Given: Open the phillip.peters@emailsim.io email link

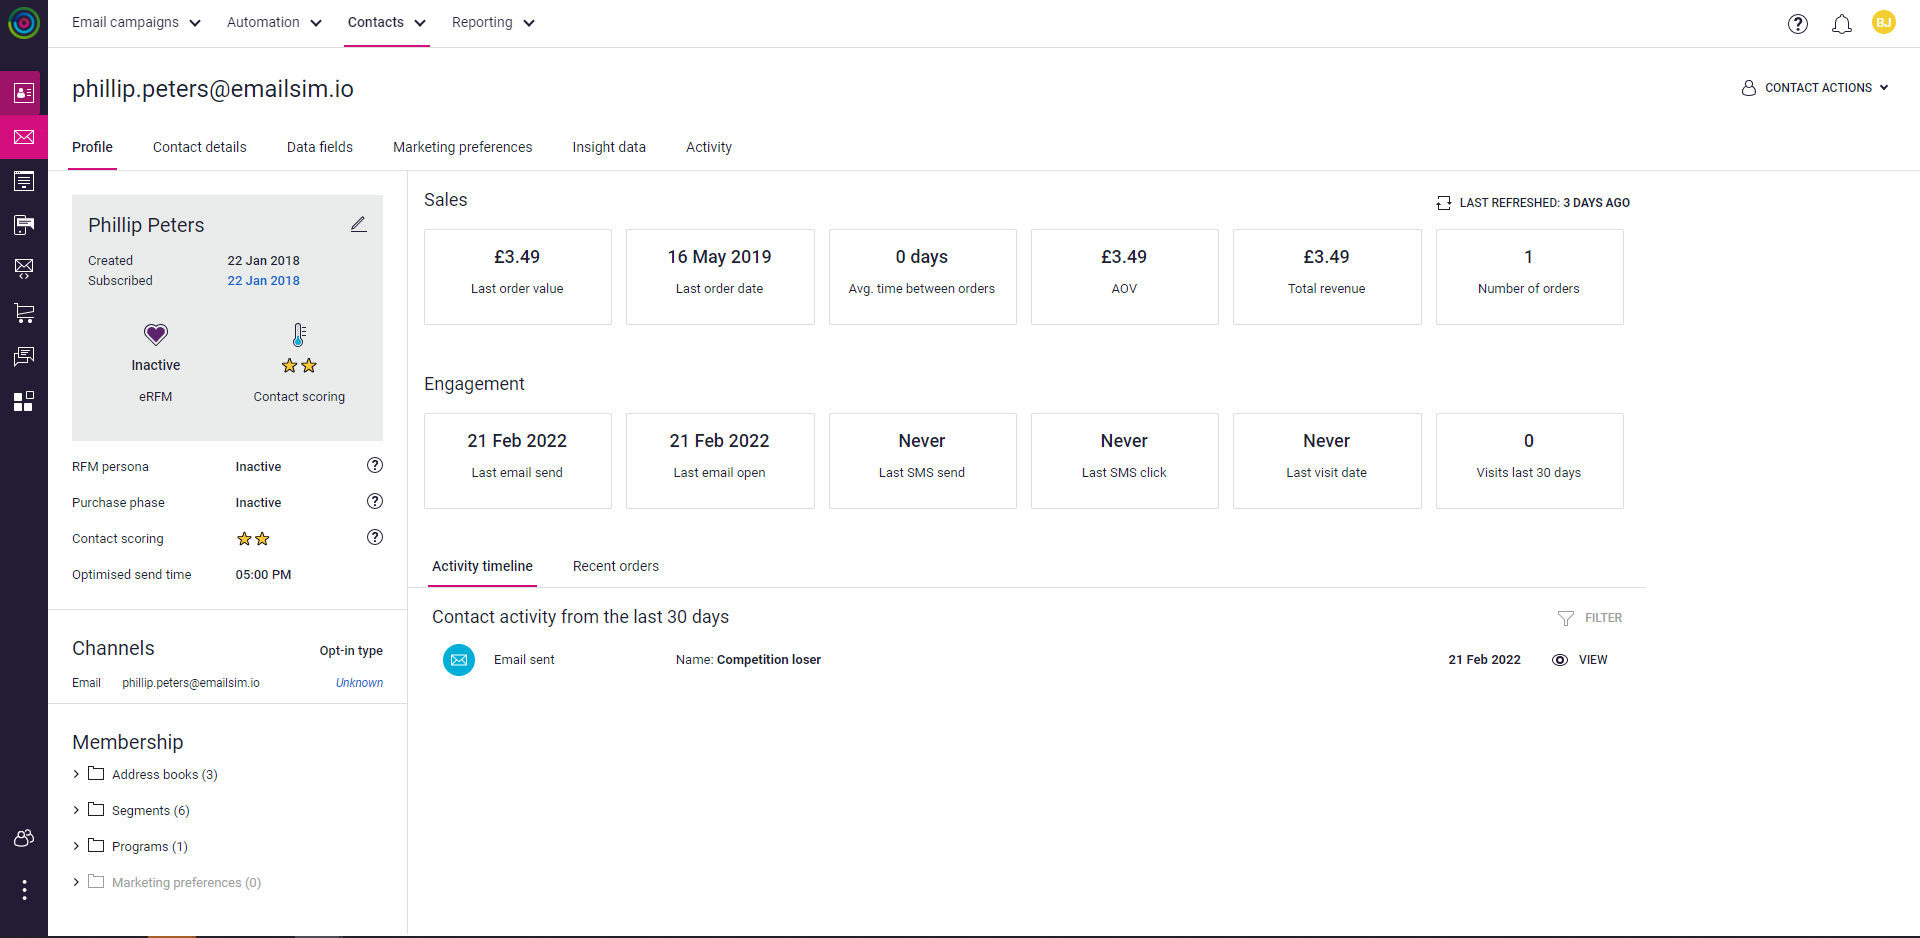Looking at the screenshot, I should point(190,683).
